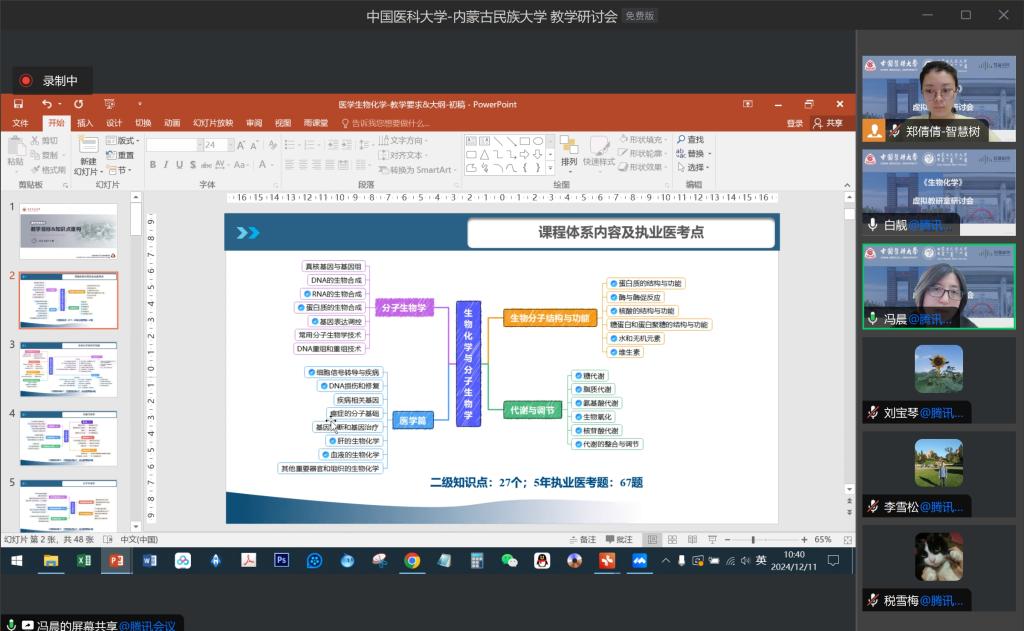Image resolution: width=1024 pixels, height=631 pixels.
Task: Click the Save icon in quick access toolbar
Action: click(x=18, y=104)
